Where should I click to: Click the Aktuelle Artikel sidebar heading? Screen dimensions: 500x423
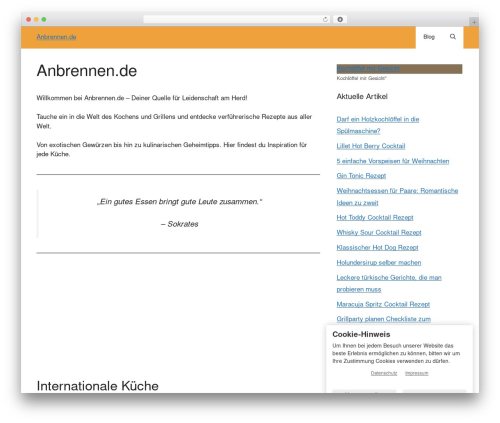362,97
